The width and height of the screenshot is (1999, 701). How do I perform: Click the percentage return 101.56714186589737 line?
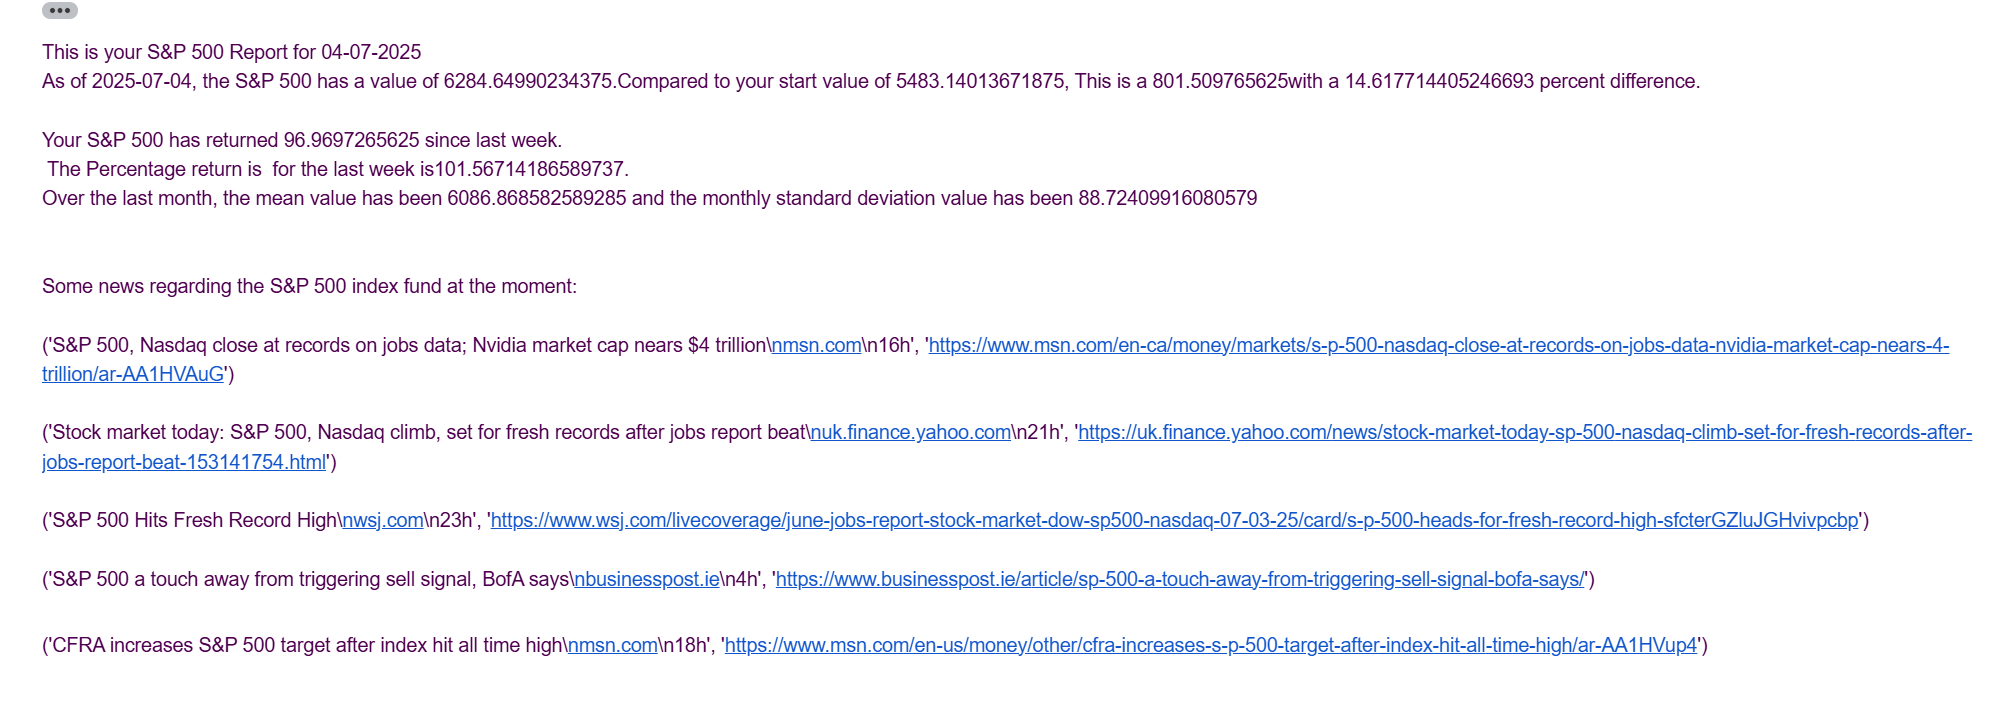click(x=338, y=169)
